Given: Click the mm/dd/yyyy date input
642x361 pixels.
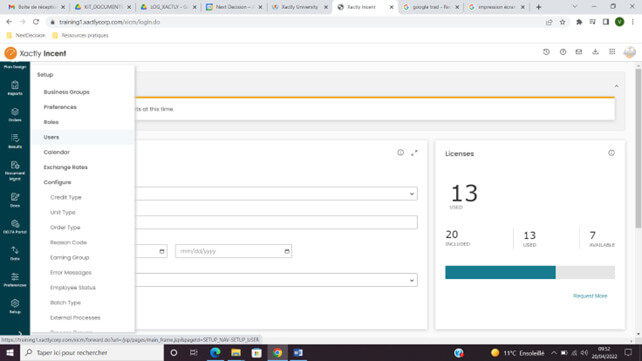Looking at the screenshot, I should click(x=233, y=251).
